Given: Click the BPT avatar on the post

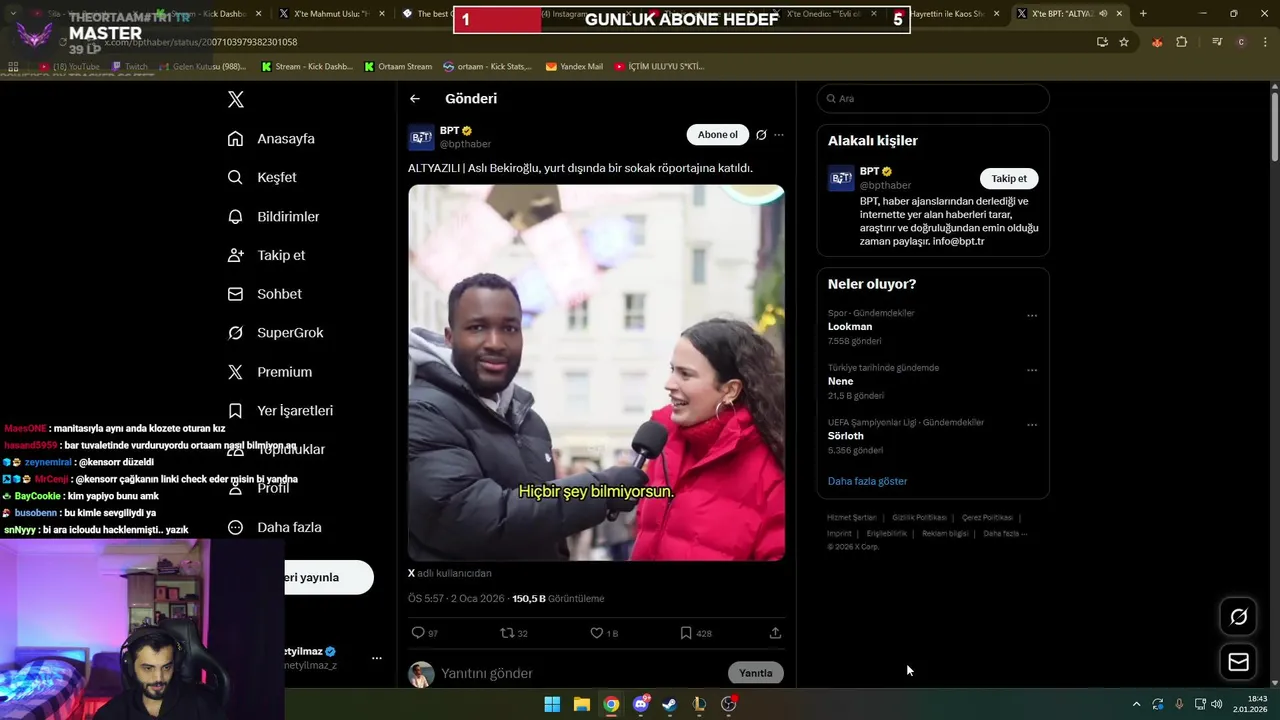Looking at the screenshot, I should (421, 137).
